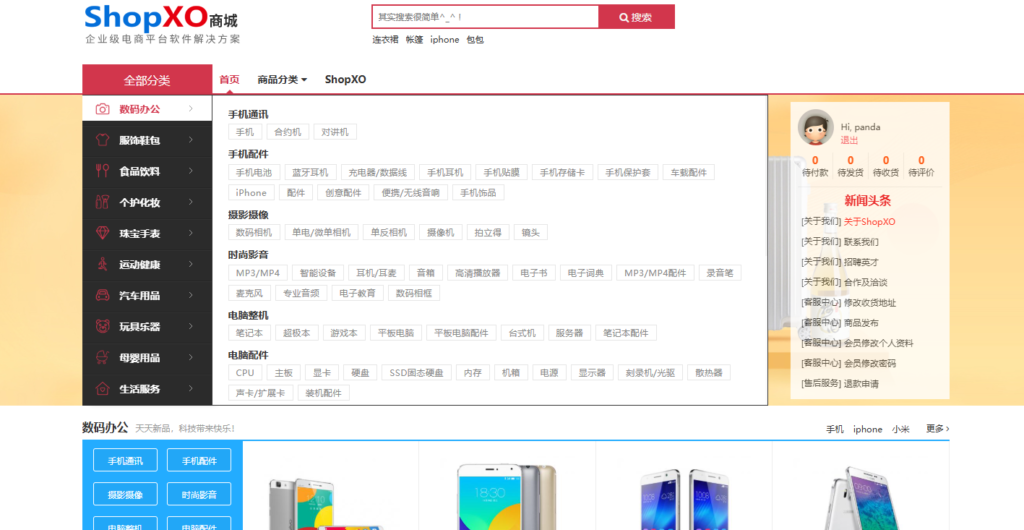Select the 对讲机 subcategory tag

pos(335,132)
